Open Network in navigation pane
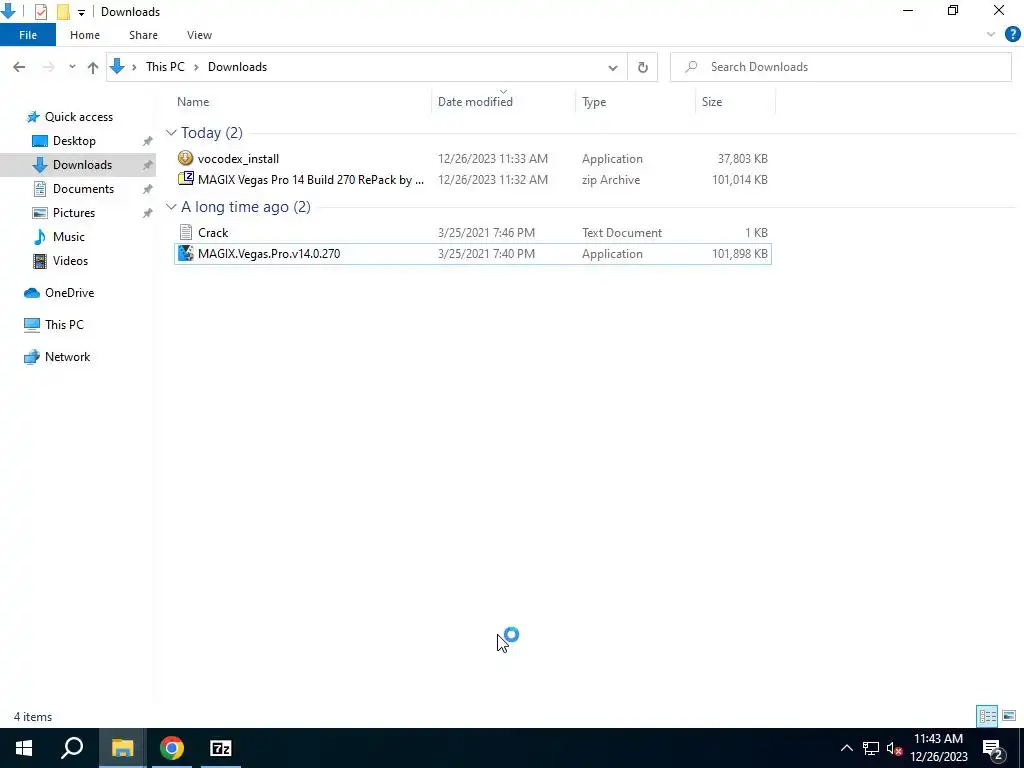Screen dimensions: 1024x768 tap(67, 357)
